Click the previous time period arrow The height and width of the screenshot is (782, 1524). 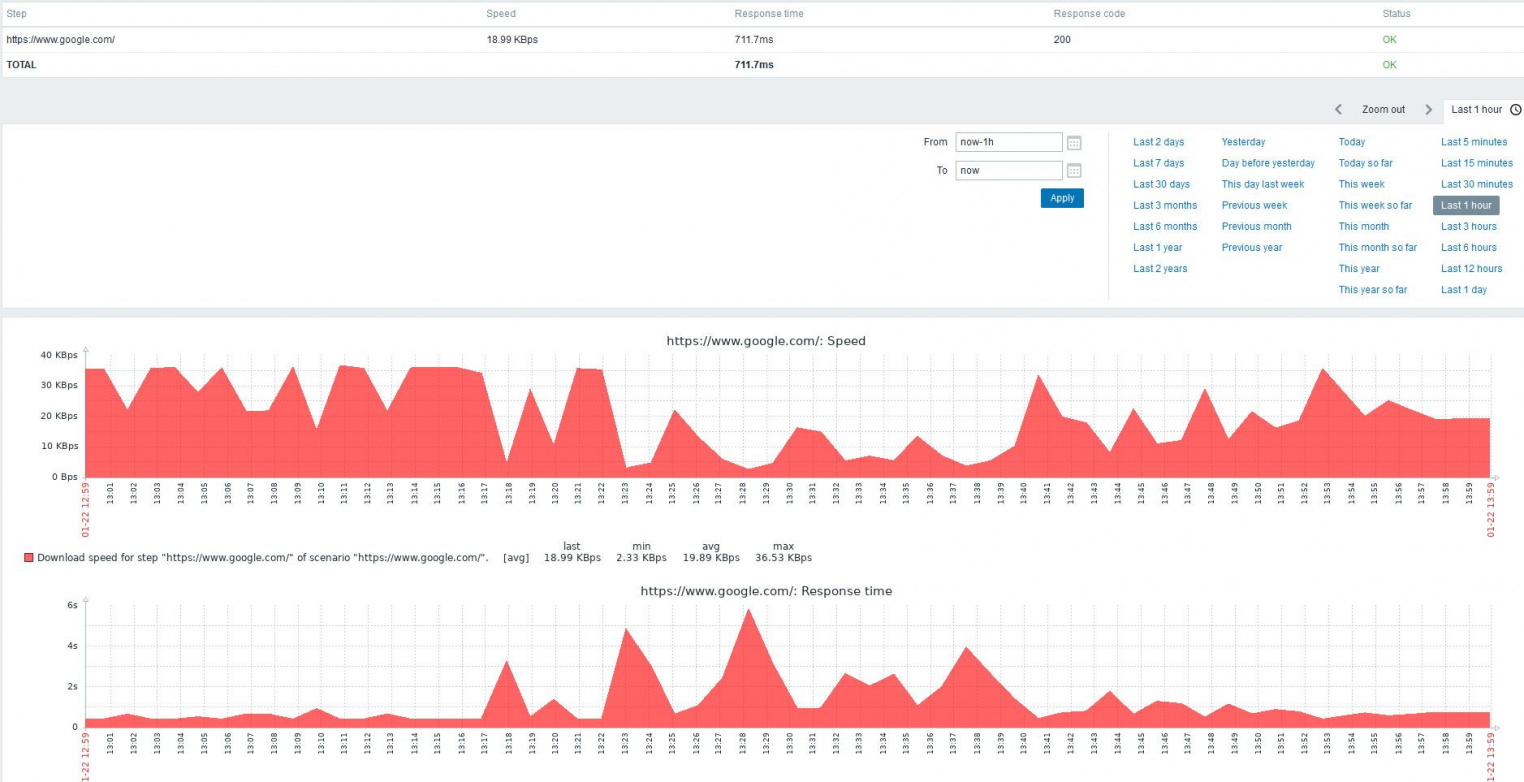pyautogui.click(x=1338, y=110)
